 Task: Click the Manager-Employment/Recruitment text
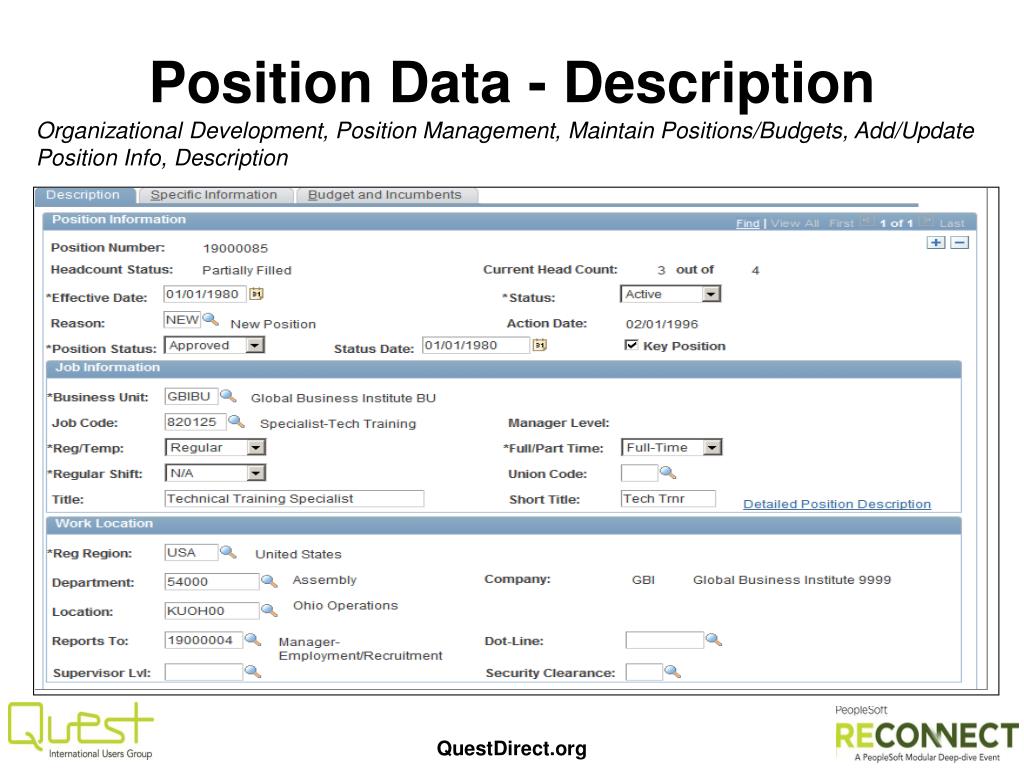tap(360, 648)
